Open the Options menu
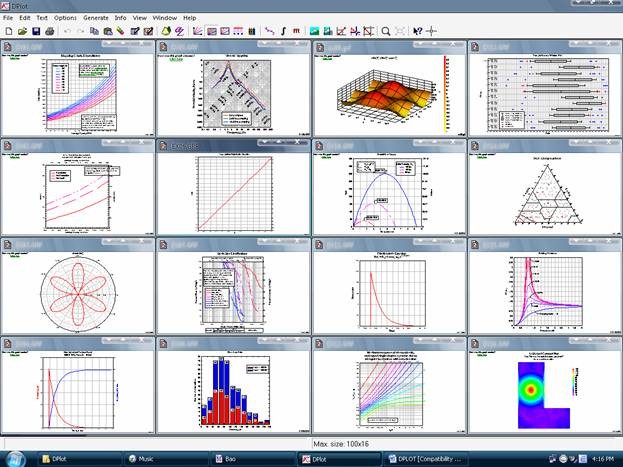Image resolution: width=623 pixels, height=467 pixels. (65, 18)
